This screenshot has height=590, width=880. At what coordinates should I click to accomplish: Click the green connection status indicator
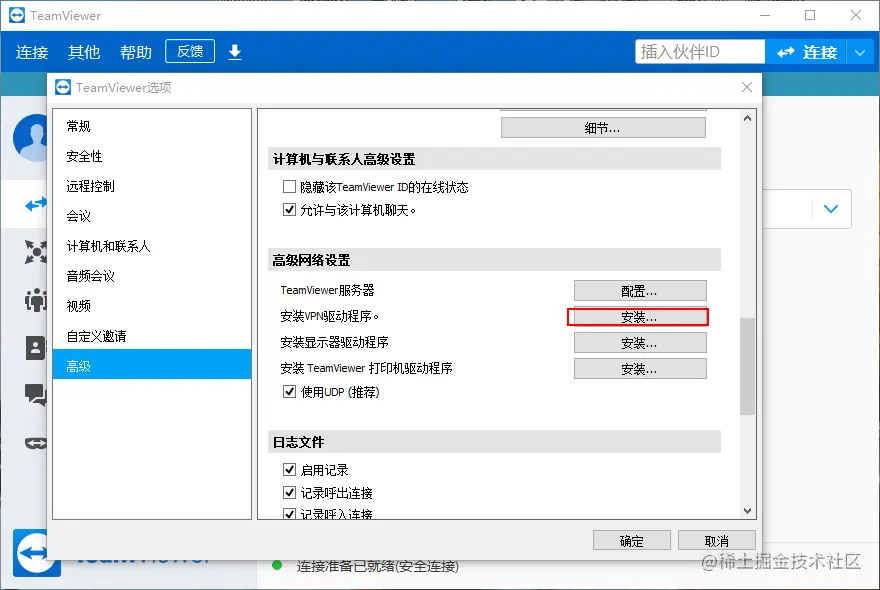click(x=277, y=565)
